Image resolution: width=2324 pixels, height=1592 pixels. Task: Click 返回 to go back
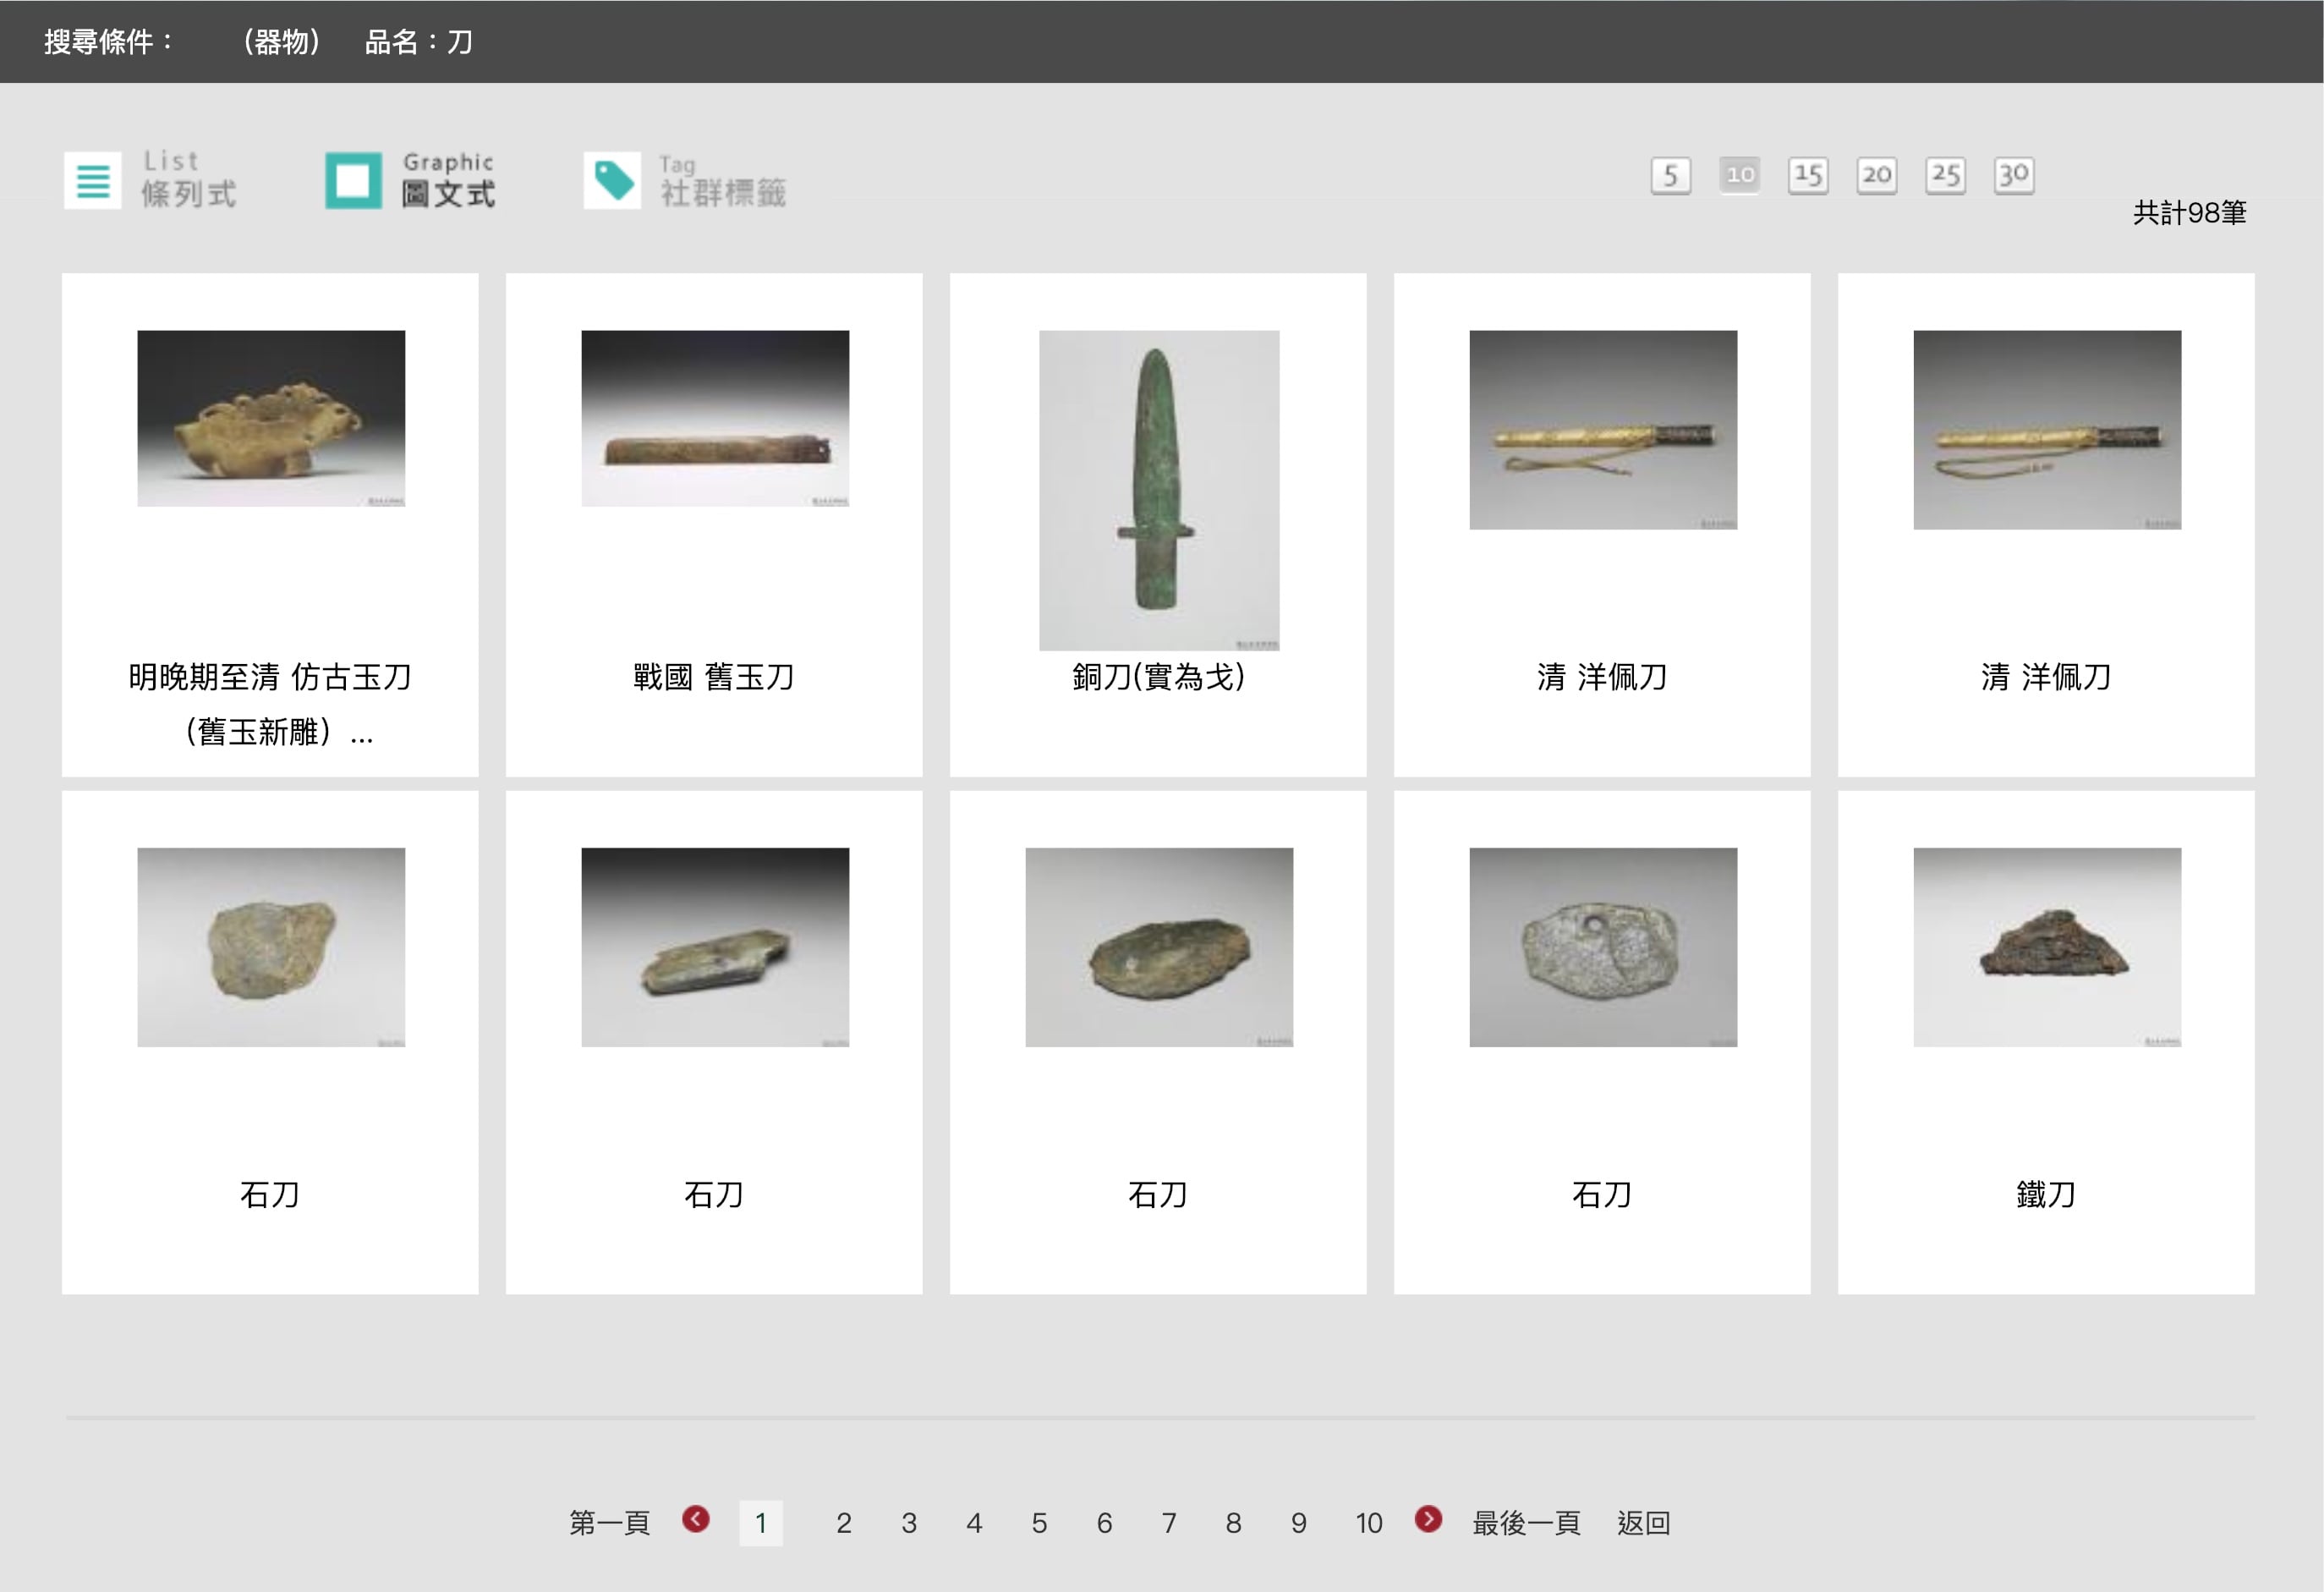coord(1644,1523)
